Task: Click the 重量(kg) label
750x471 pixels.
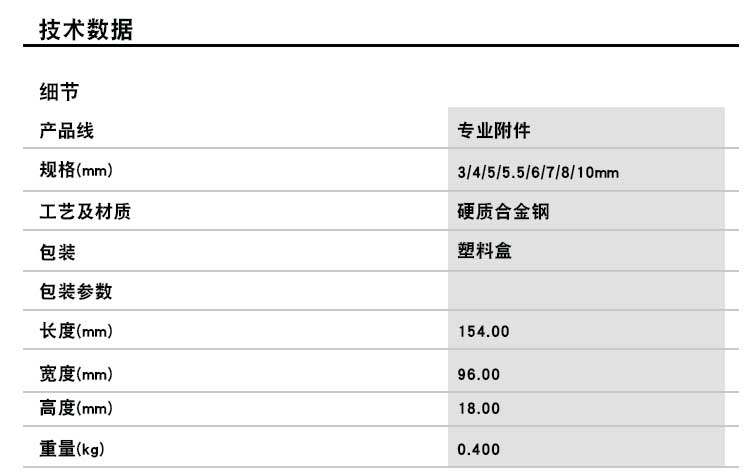Action: click(x=72, y=449)
